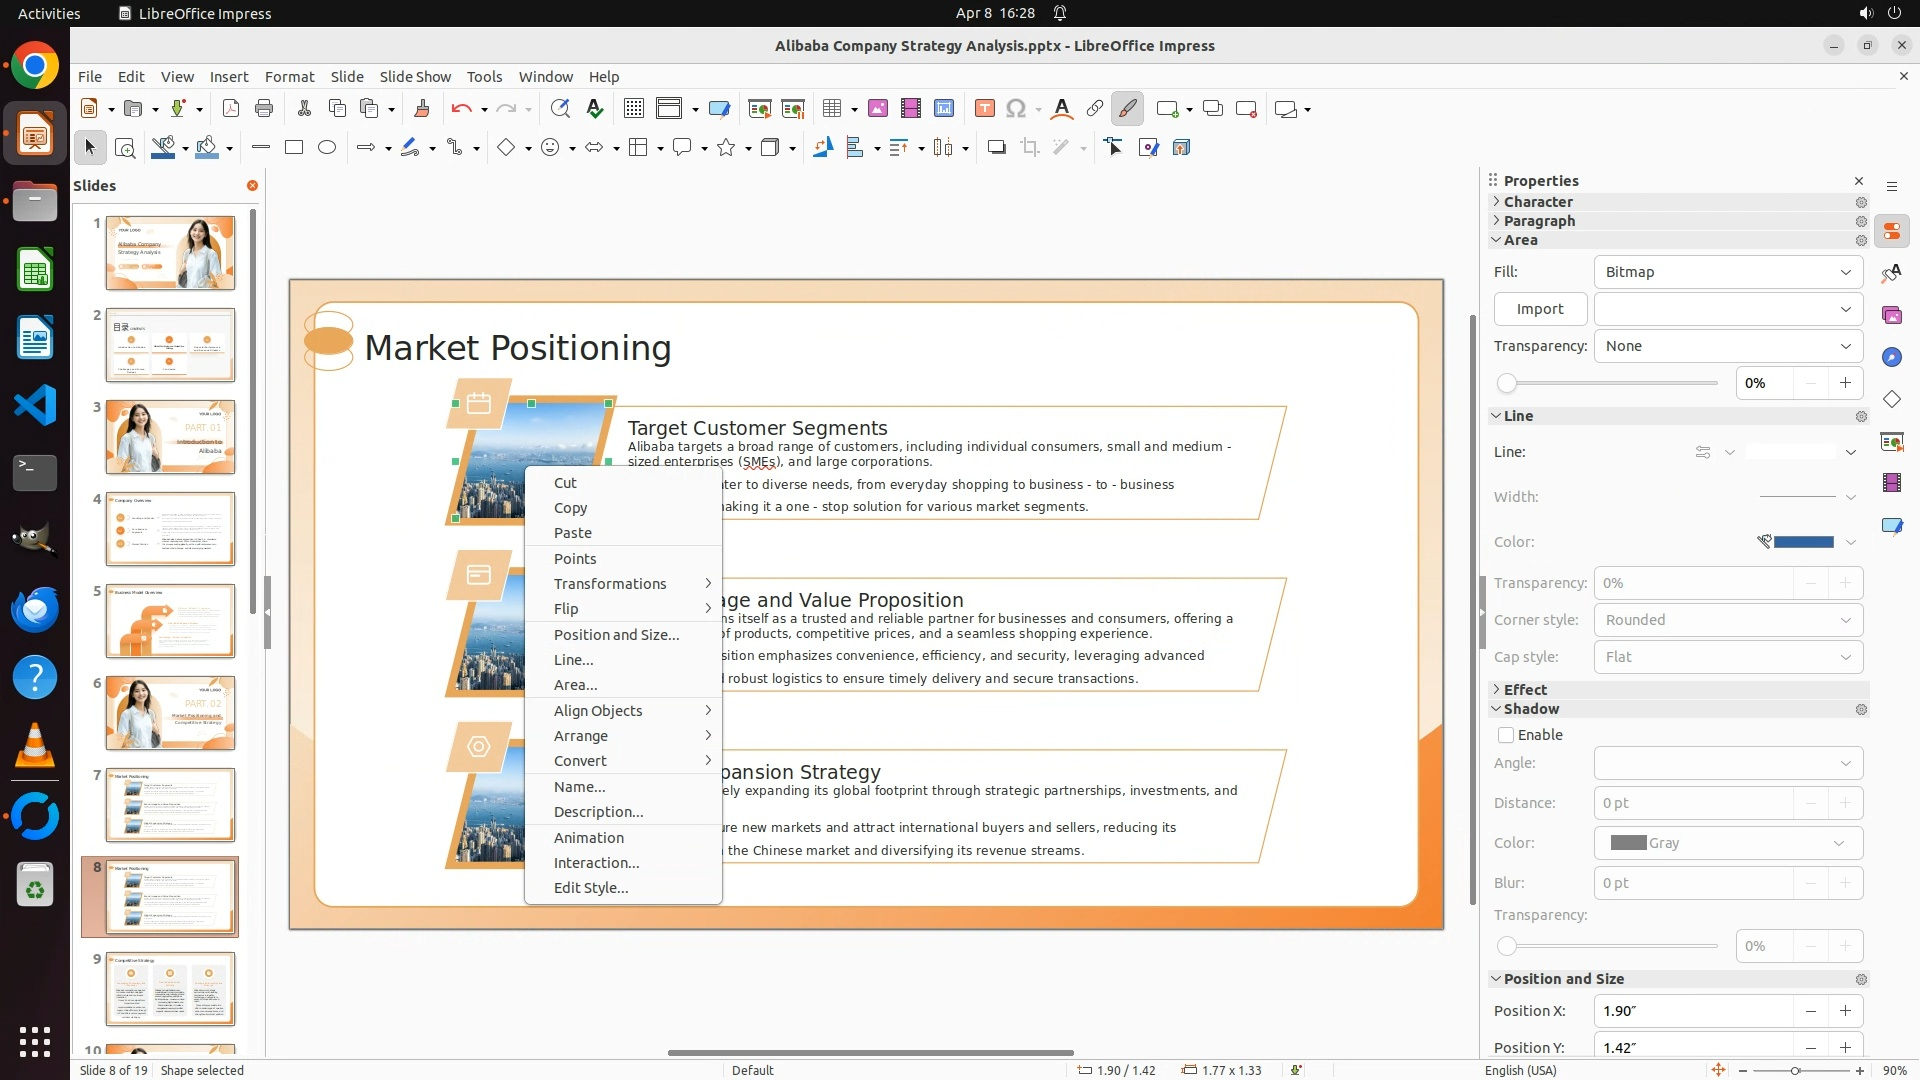Screen dimensions: 1920x1080
Task: Click the Crop Image tool icon
Action: [x=1030, y=148]
